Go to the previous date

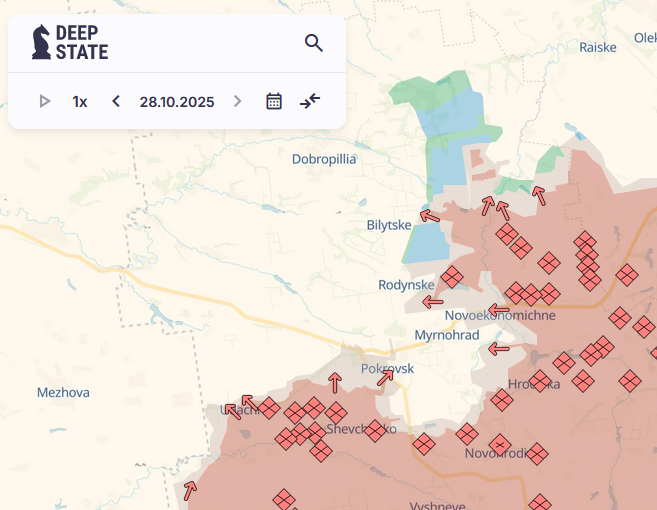tap(116, 101)
